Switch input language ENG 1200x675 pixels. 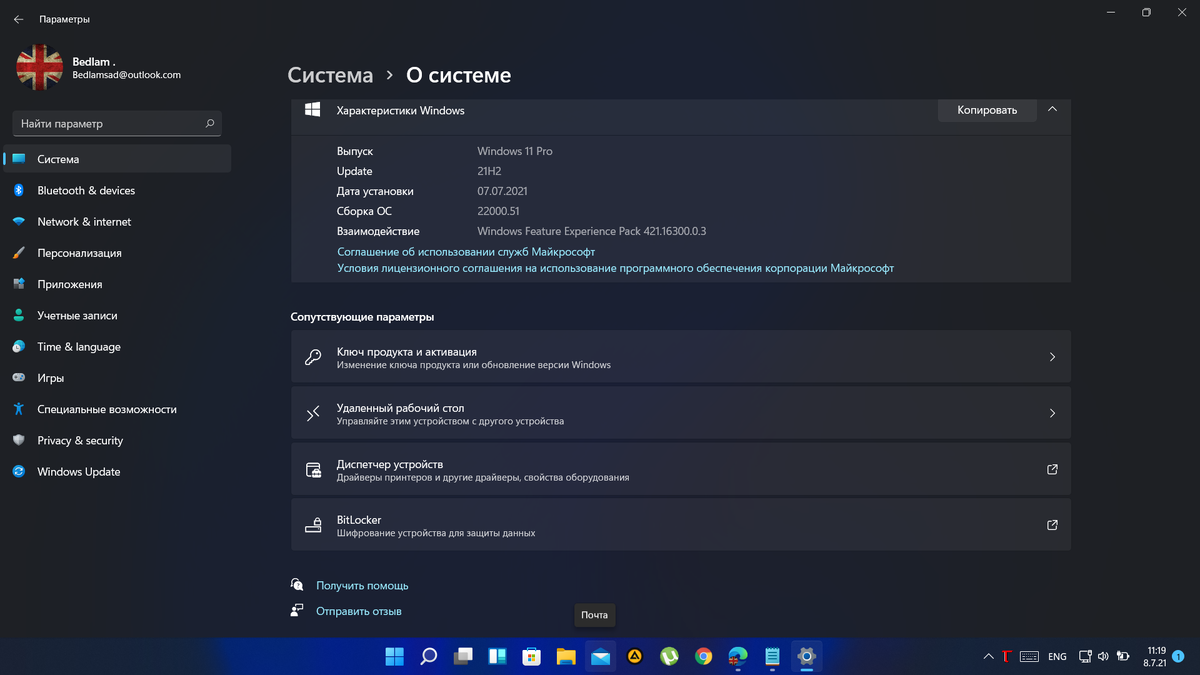(x=1057, y=657)
